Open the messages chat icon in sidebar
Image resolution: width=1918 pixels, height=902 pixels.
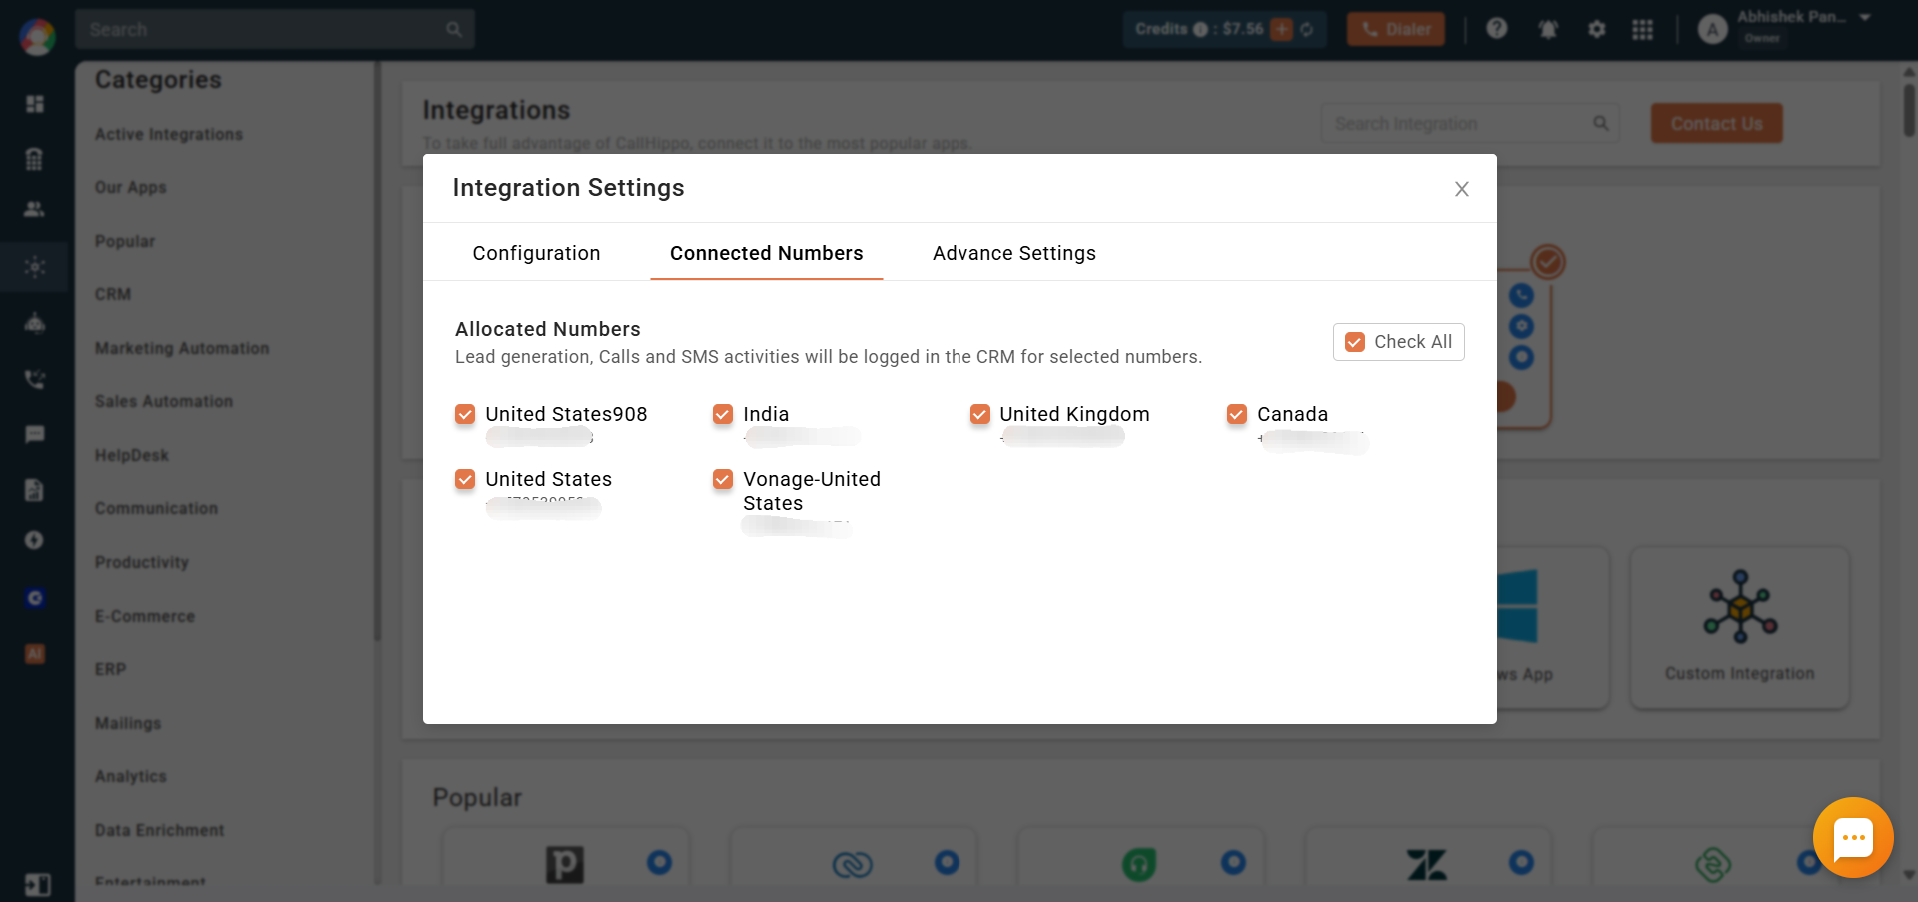35,434
